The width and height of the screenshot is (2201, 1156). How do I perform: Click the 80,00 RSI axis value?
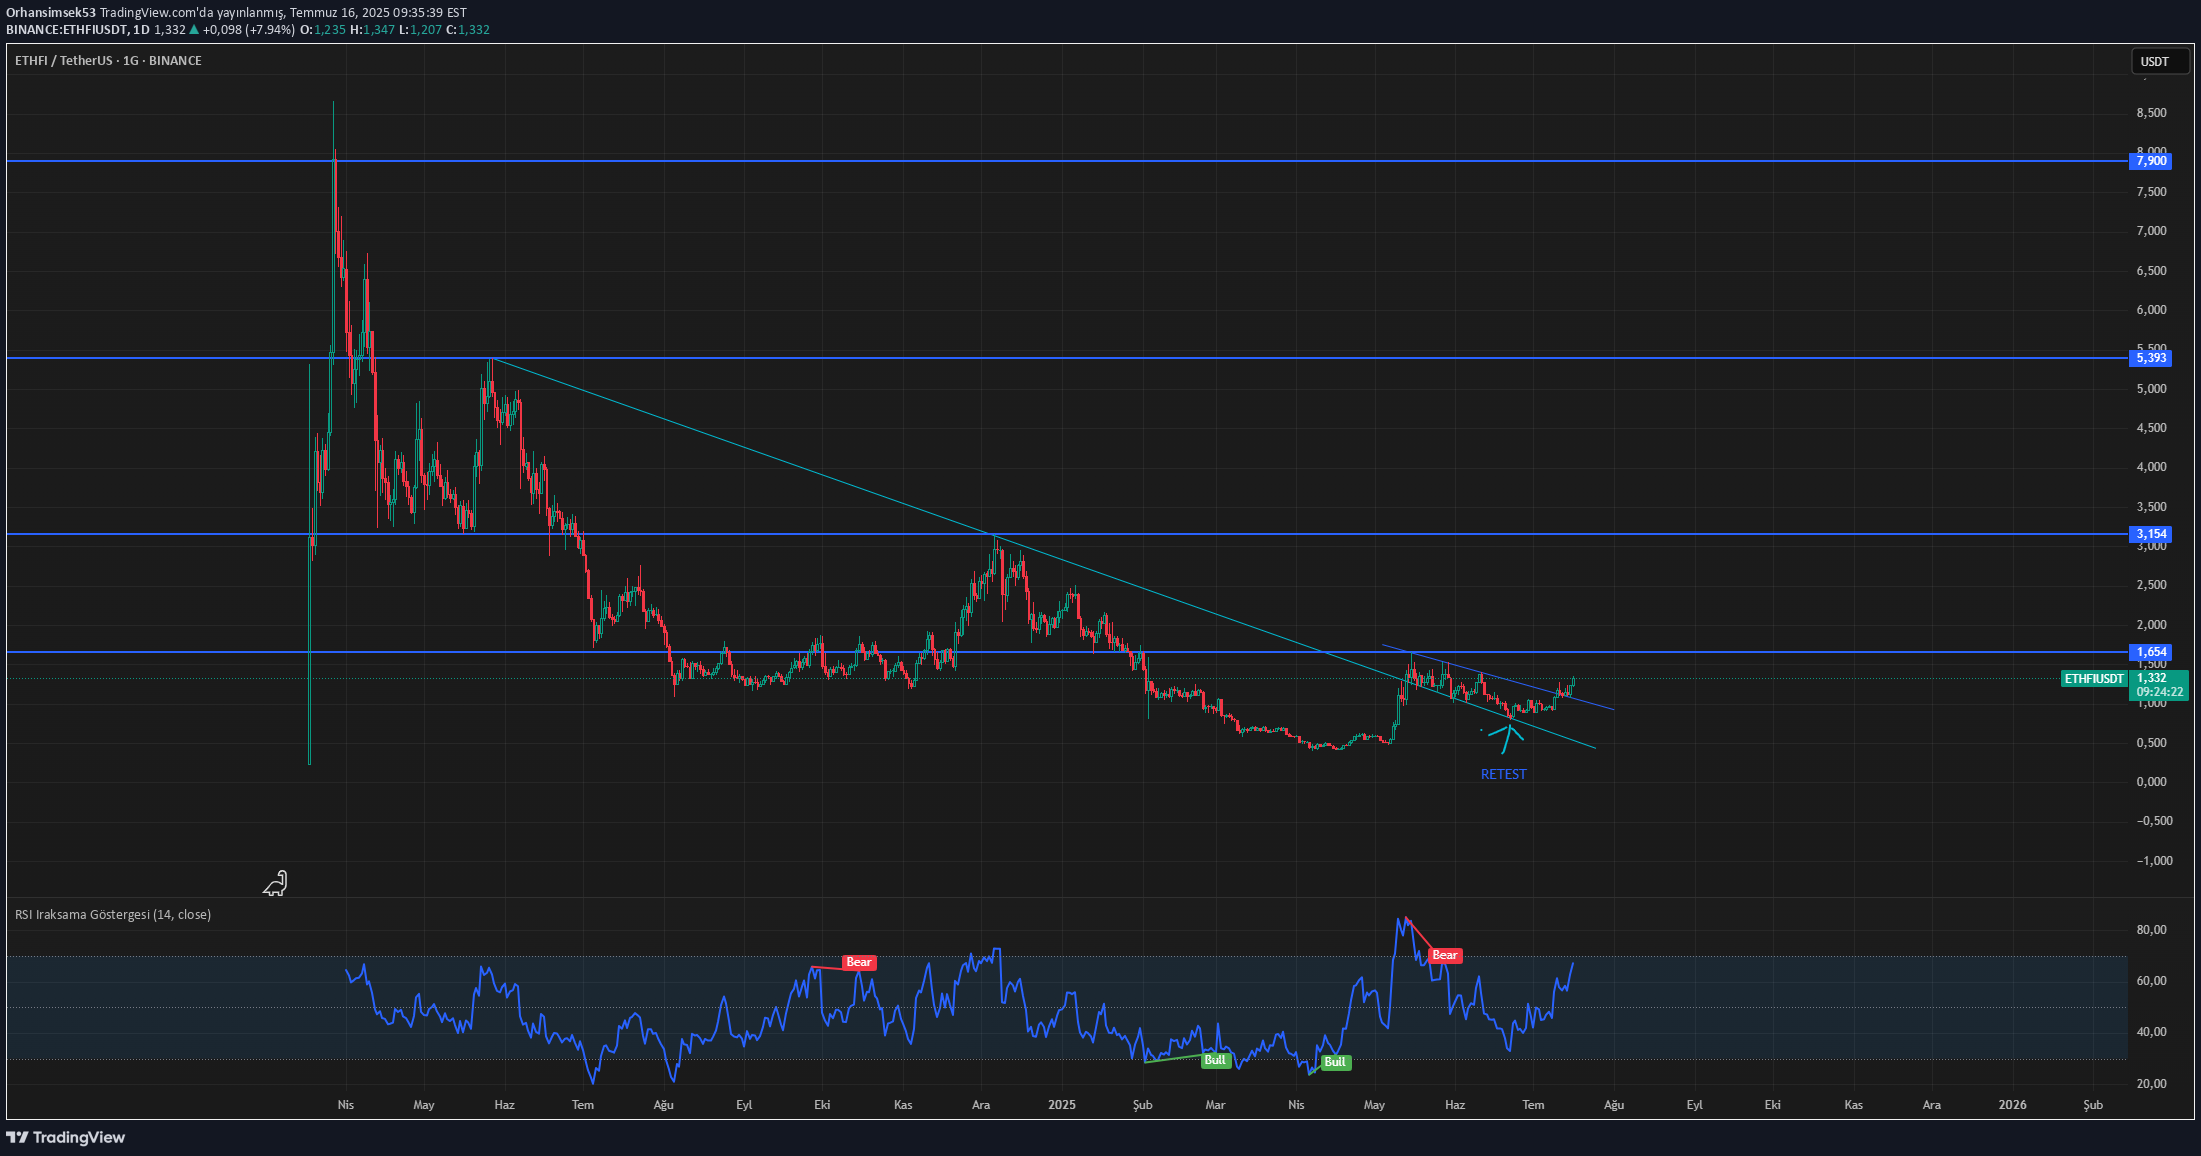tap(2152, 930)
